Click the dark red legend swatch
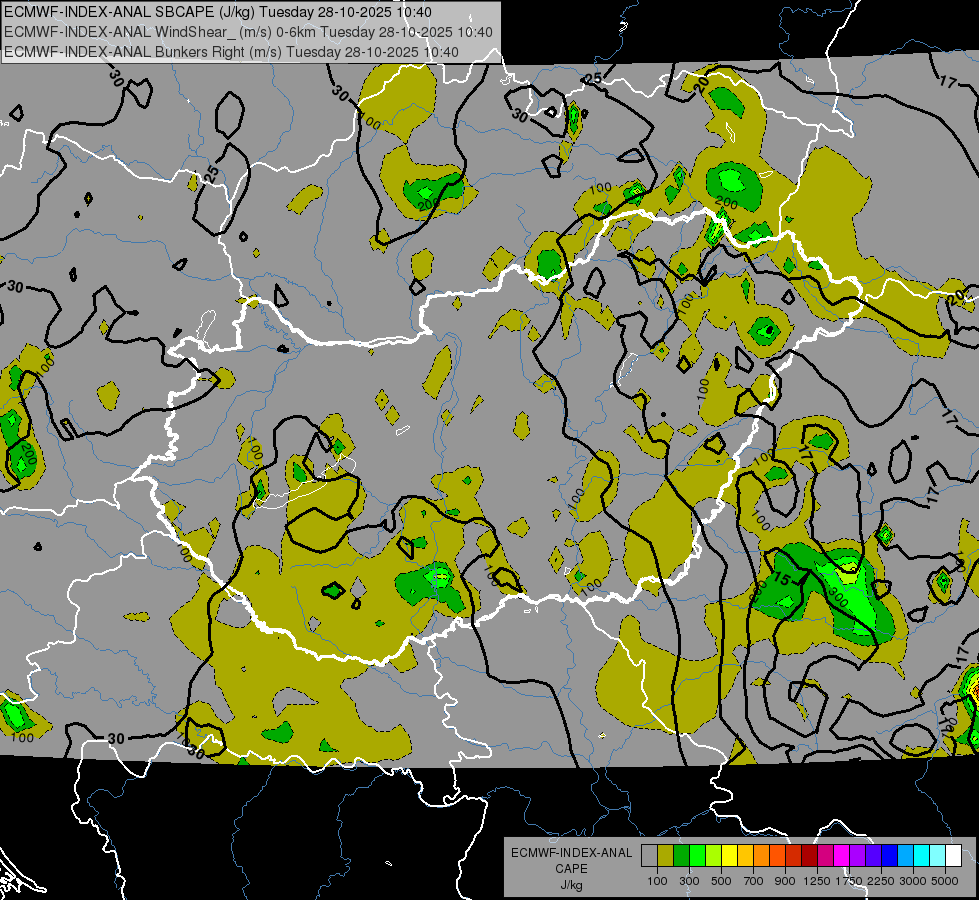 tap(809, 855)
